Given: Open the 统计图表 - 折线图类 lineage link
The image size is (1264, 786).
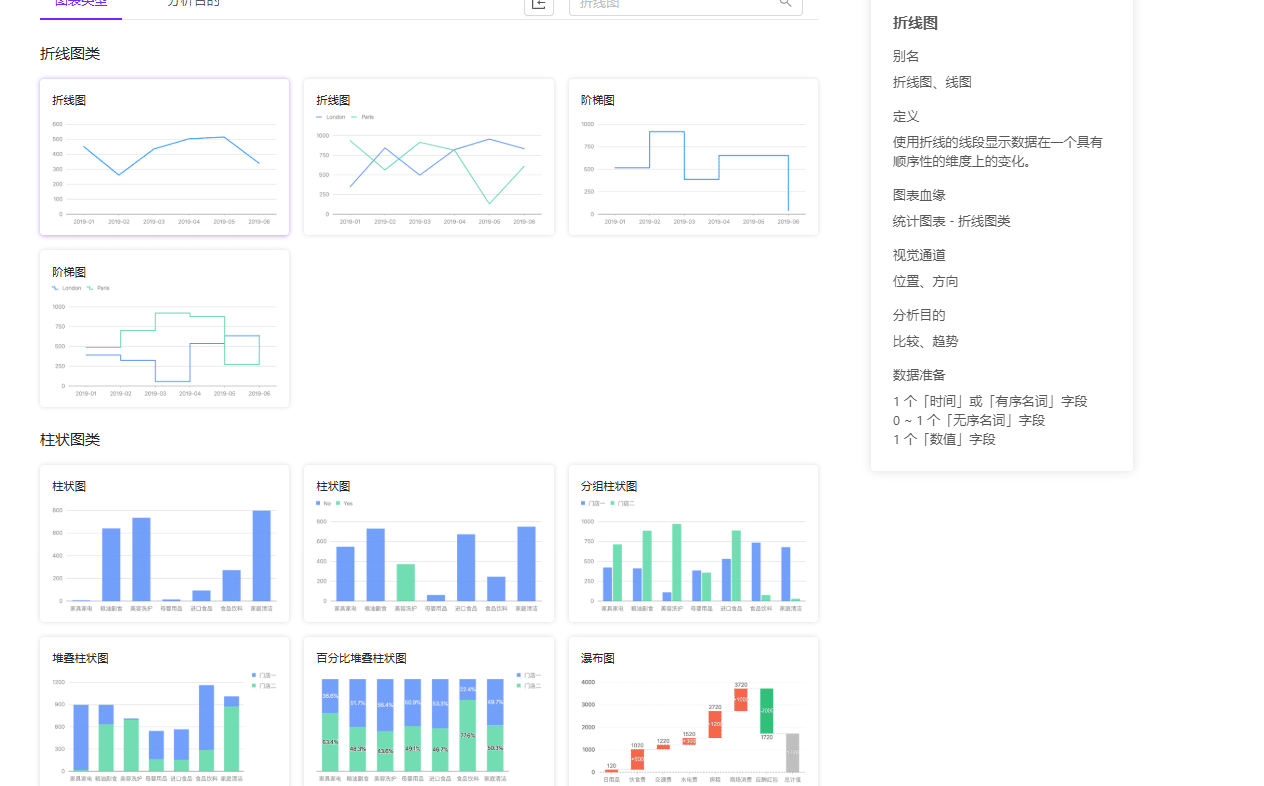Looking at the screenshot, I should pyautogui.click(x=951, y=221).
